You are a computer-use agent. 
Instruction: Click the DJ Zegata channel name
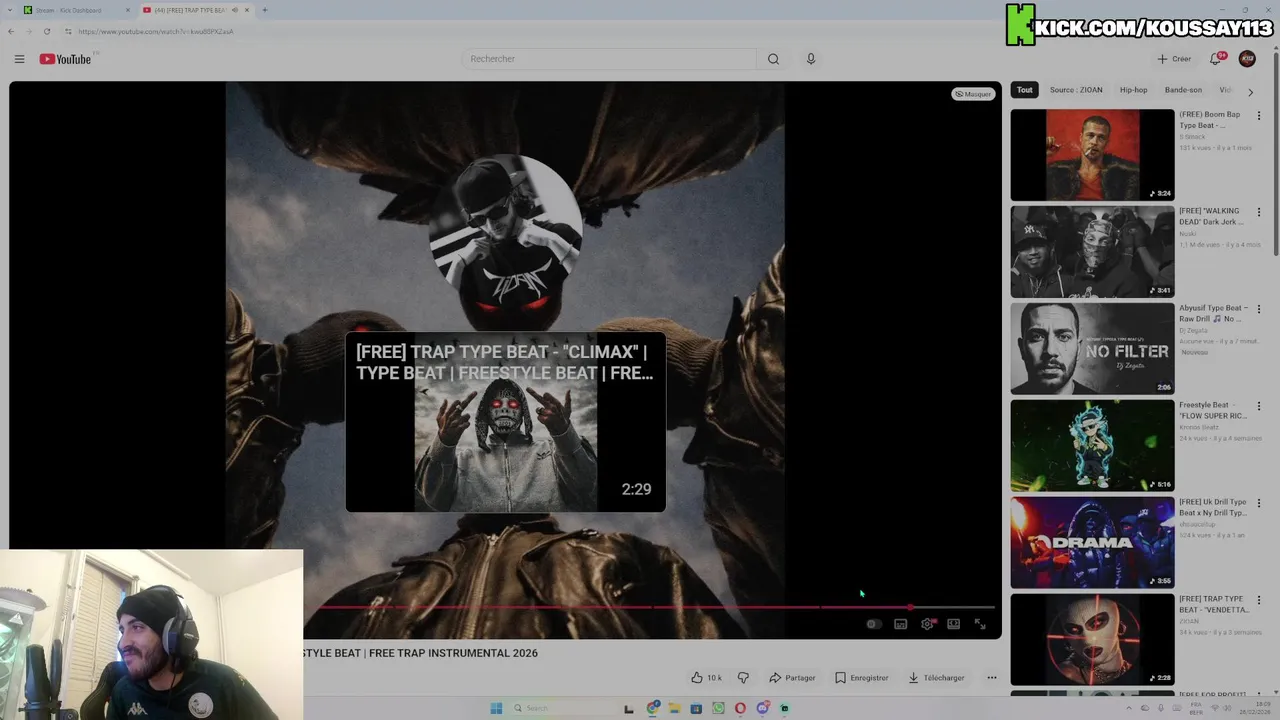click(x=1193, y=330)
